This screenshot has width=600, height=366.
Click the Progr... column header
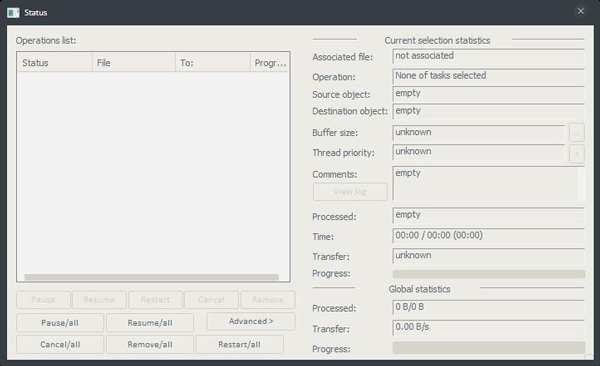coord(270,62)
